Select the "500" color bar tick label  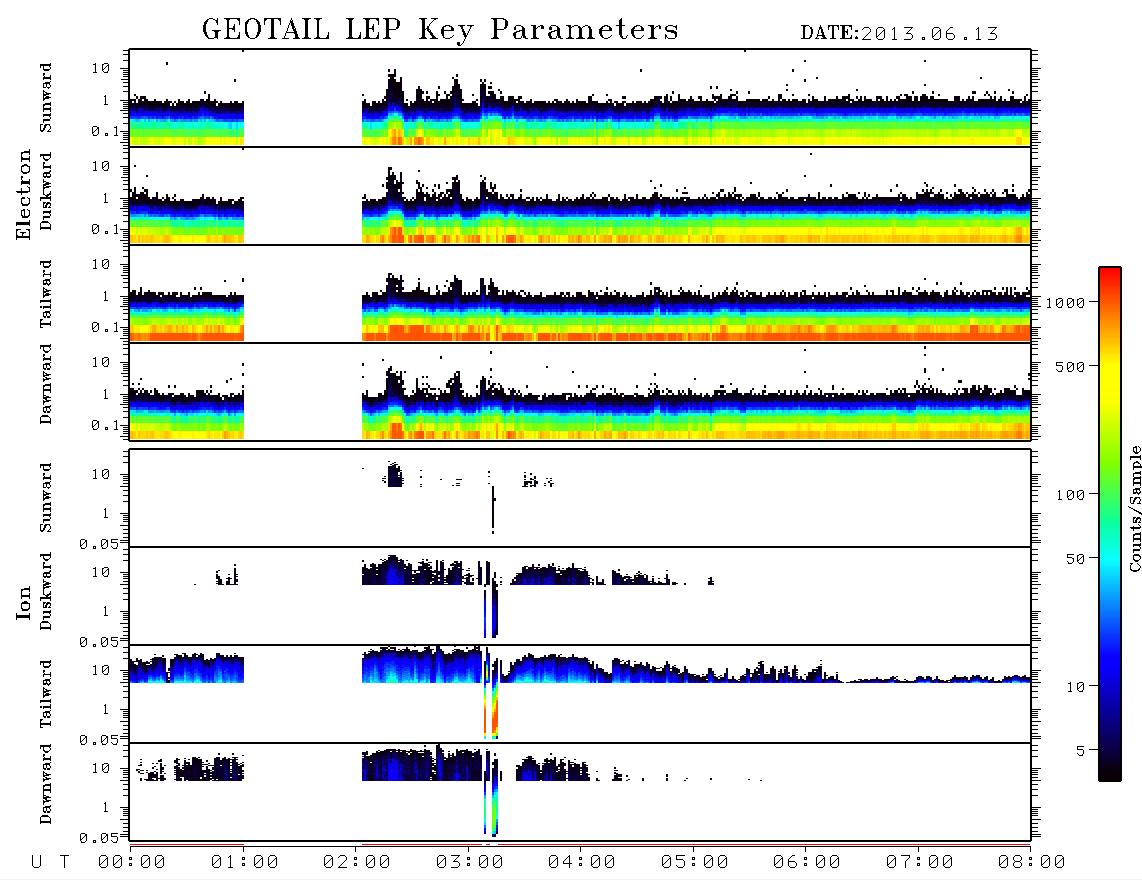tap(1071, 366)
